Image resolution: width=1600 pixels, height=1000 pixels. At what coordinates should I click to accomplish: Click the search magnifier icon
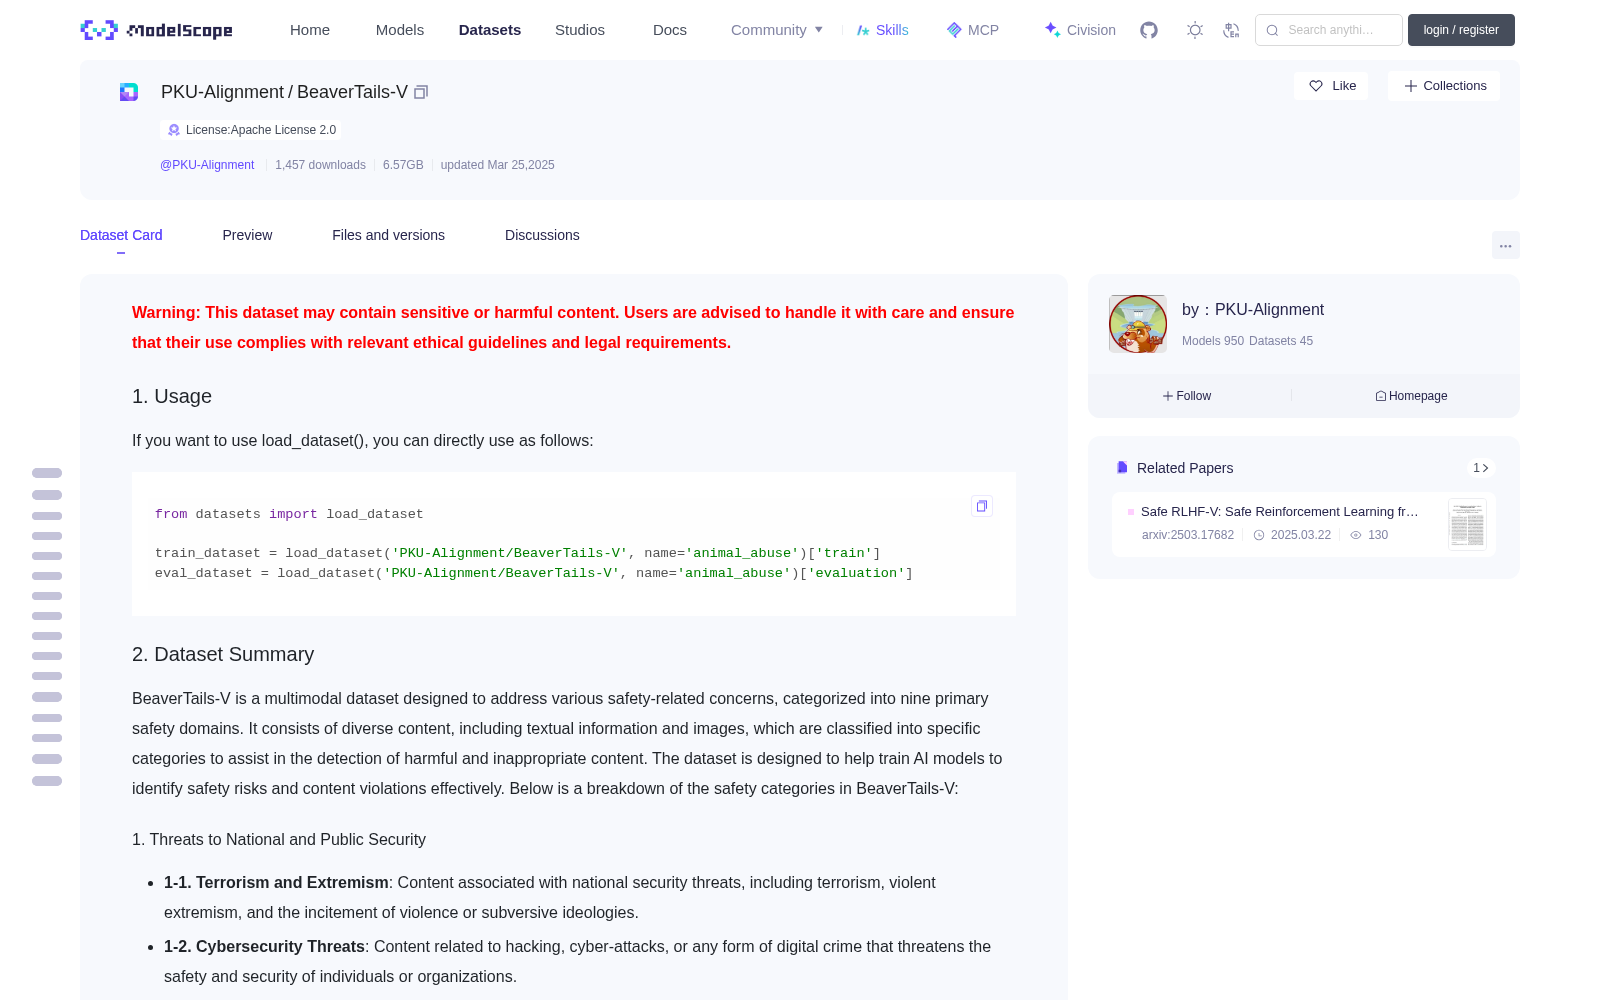[1273, 30]
